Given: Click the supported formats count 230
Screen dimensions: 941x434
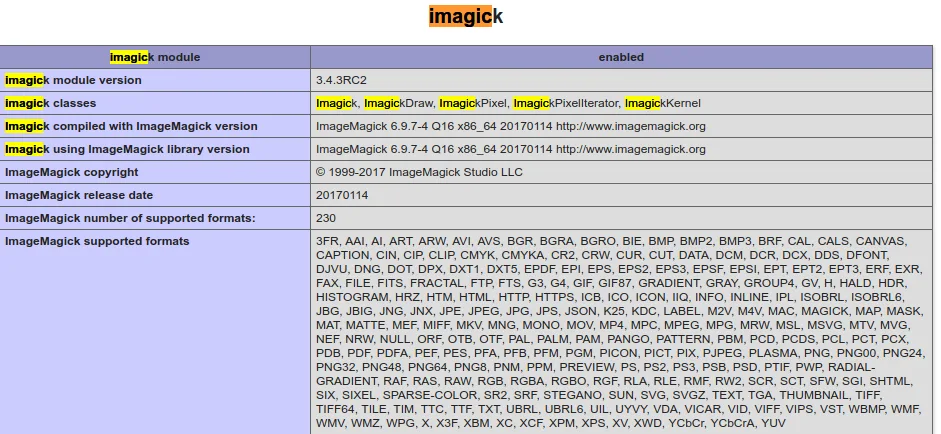Looking at the screenshot, I should (326, 218).
